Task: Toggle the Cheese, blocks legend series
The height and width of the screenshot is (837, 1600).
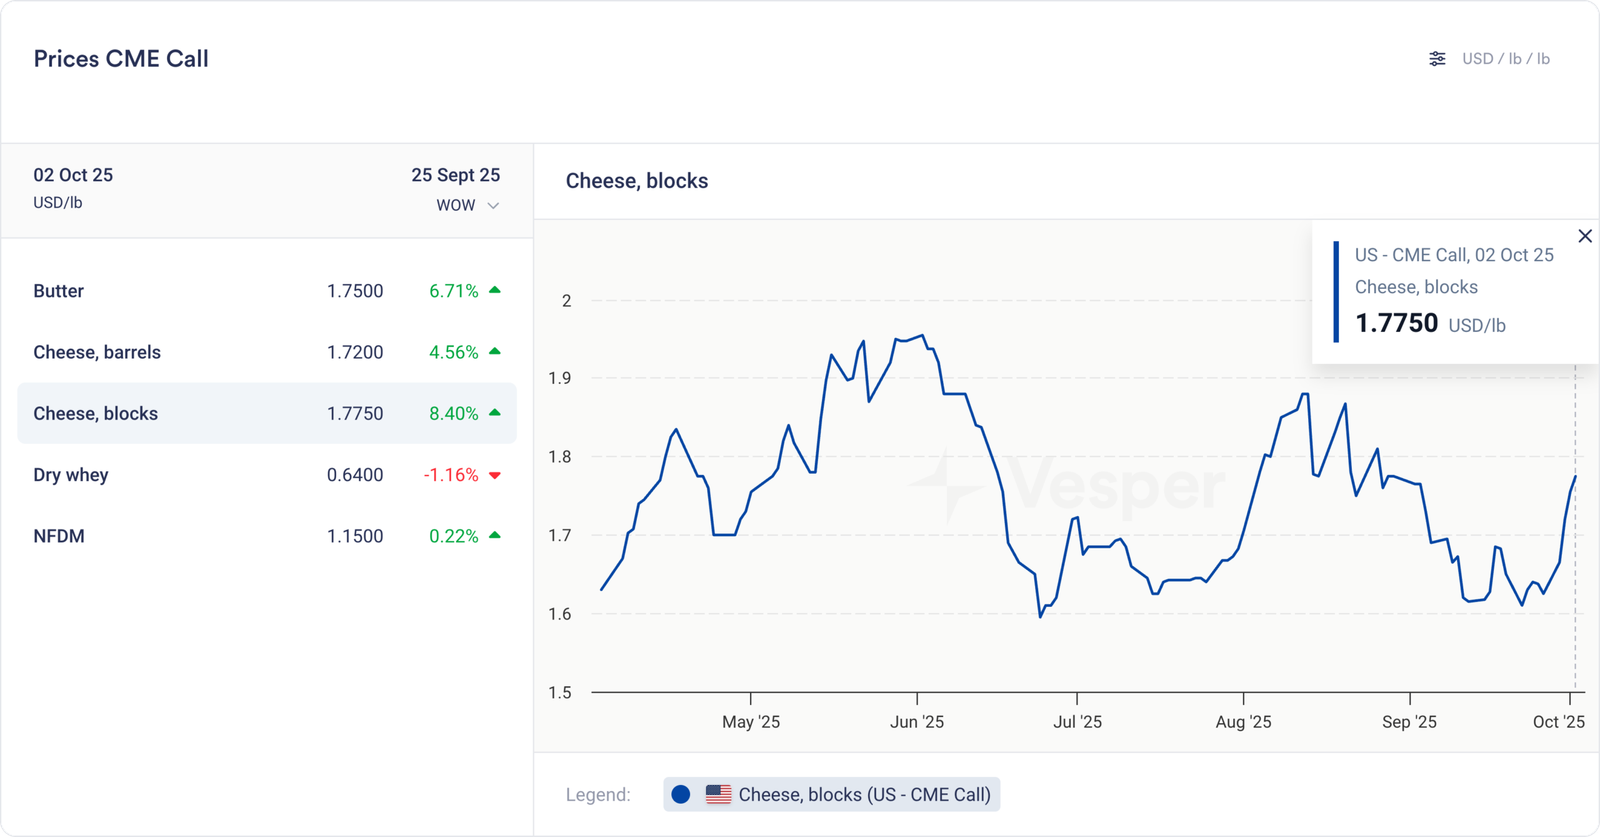Action: [x=864, y=794]
